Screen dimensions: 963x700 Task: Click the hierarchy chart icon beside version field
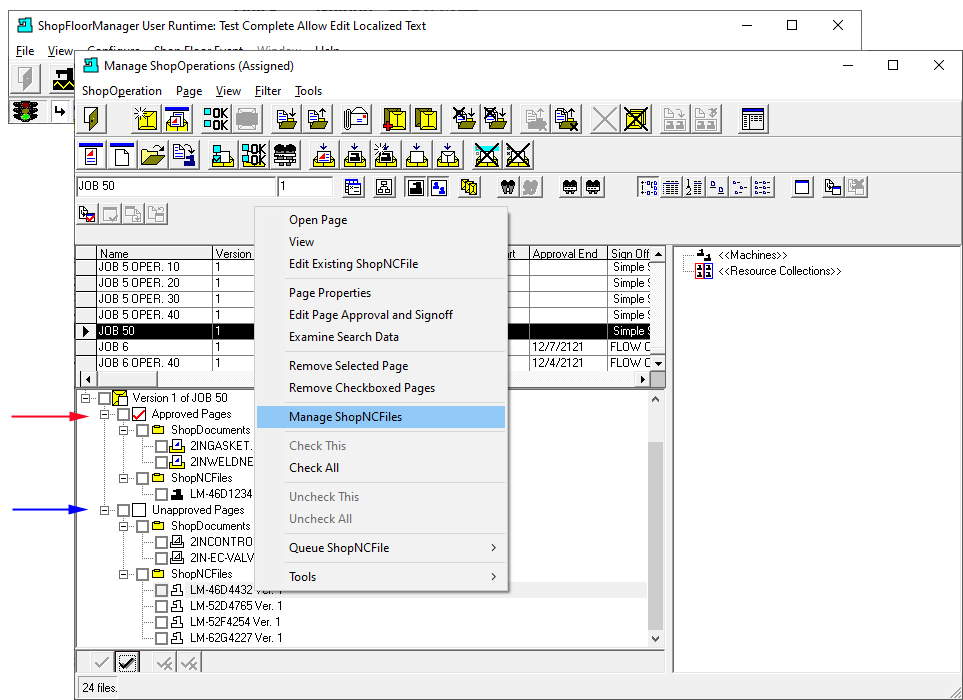(384, 187)
